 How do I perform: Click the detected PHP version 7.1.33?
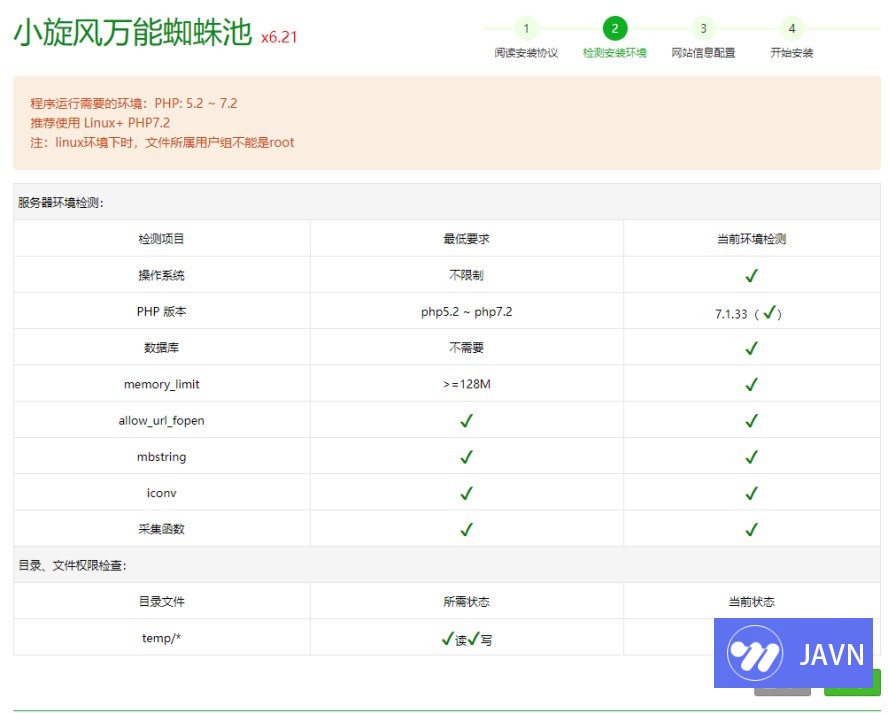731,314
